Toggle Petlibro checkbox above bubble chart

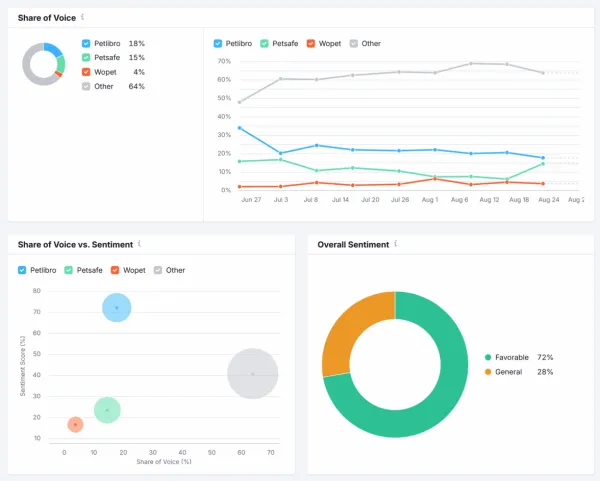(x=22, y=270)
